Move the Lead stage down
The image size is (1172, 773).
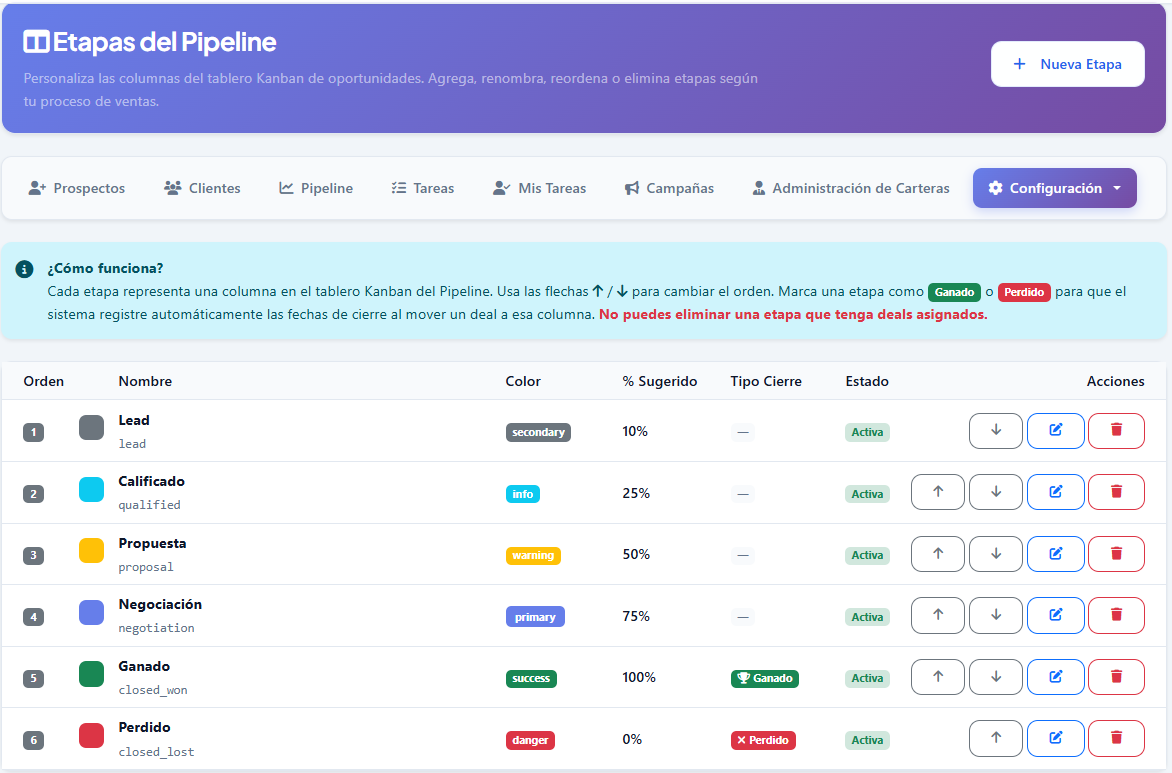coord(996,431)
